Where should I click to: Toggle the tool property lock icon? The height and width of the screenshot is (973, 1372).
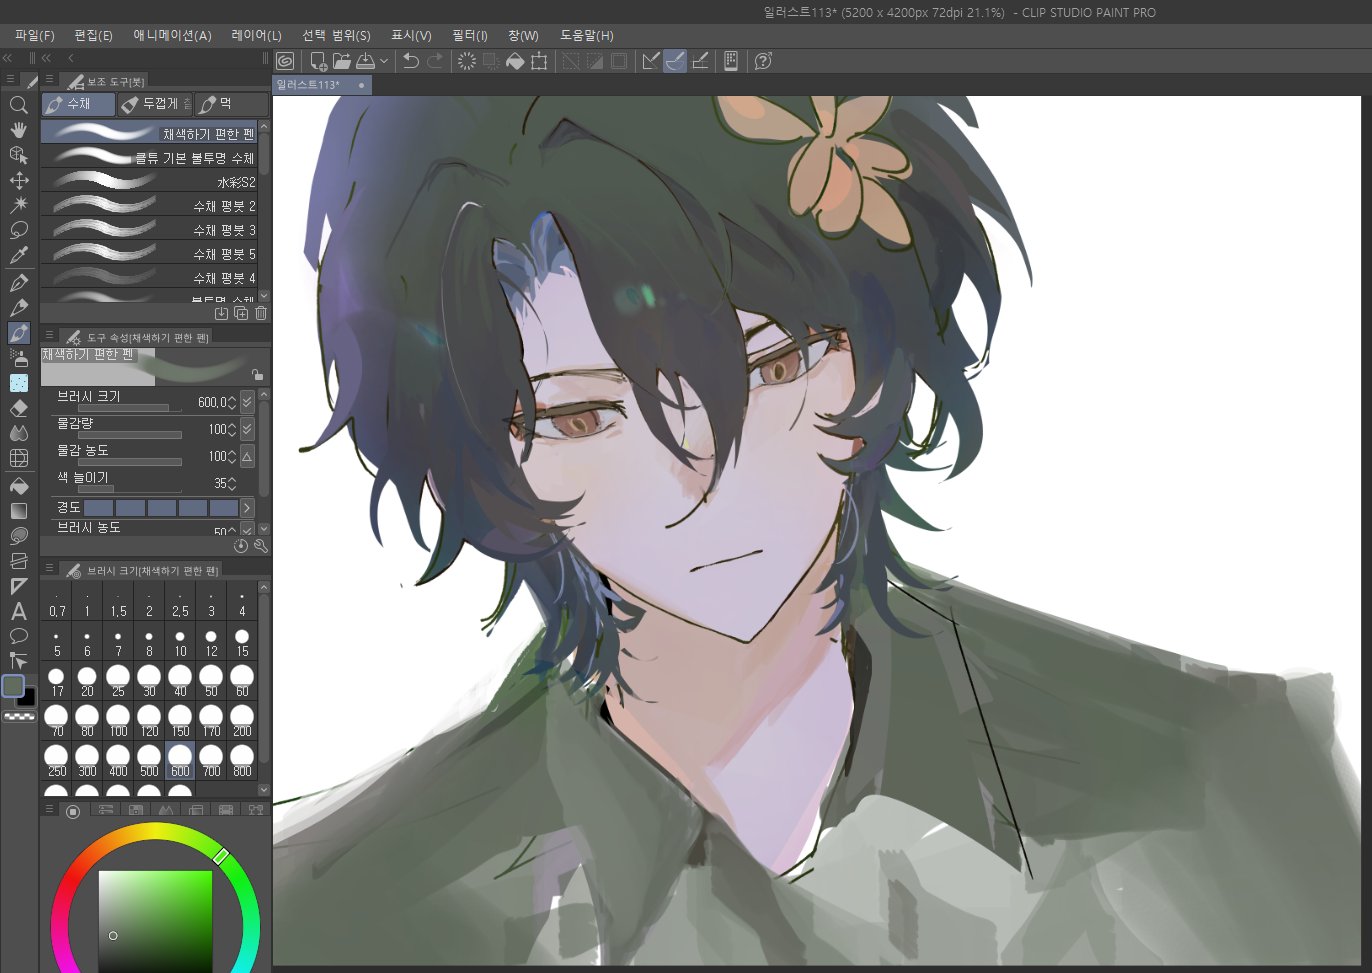tap(257, 375)
